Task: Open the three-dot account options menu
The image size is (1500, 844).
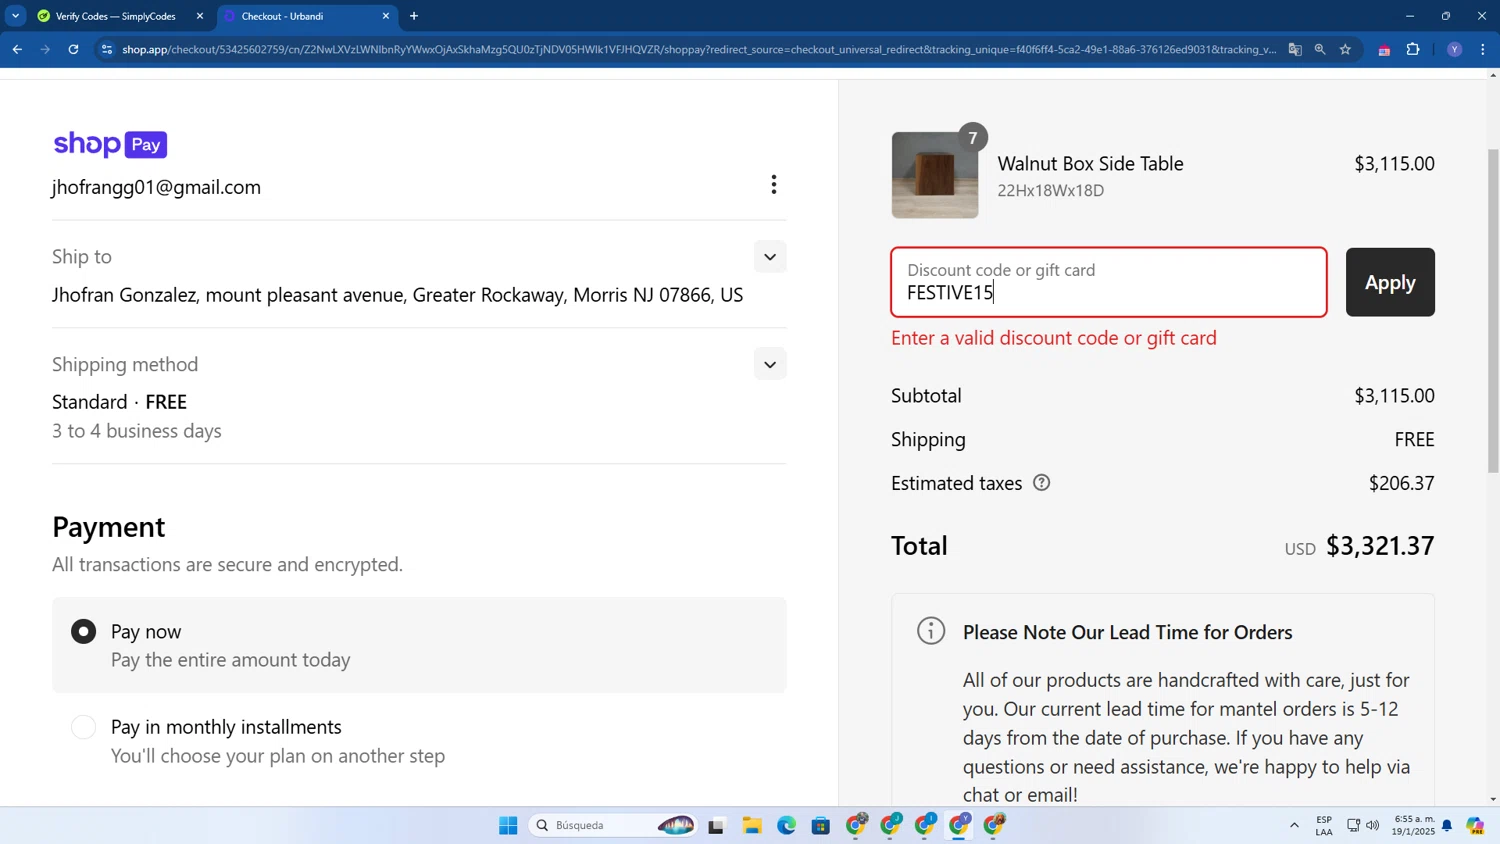Action: [773, 185]
